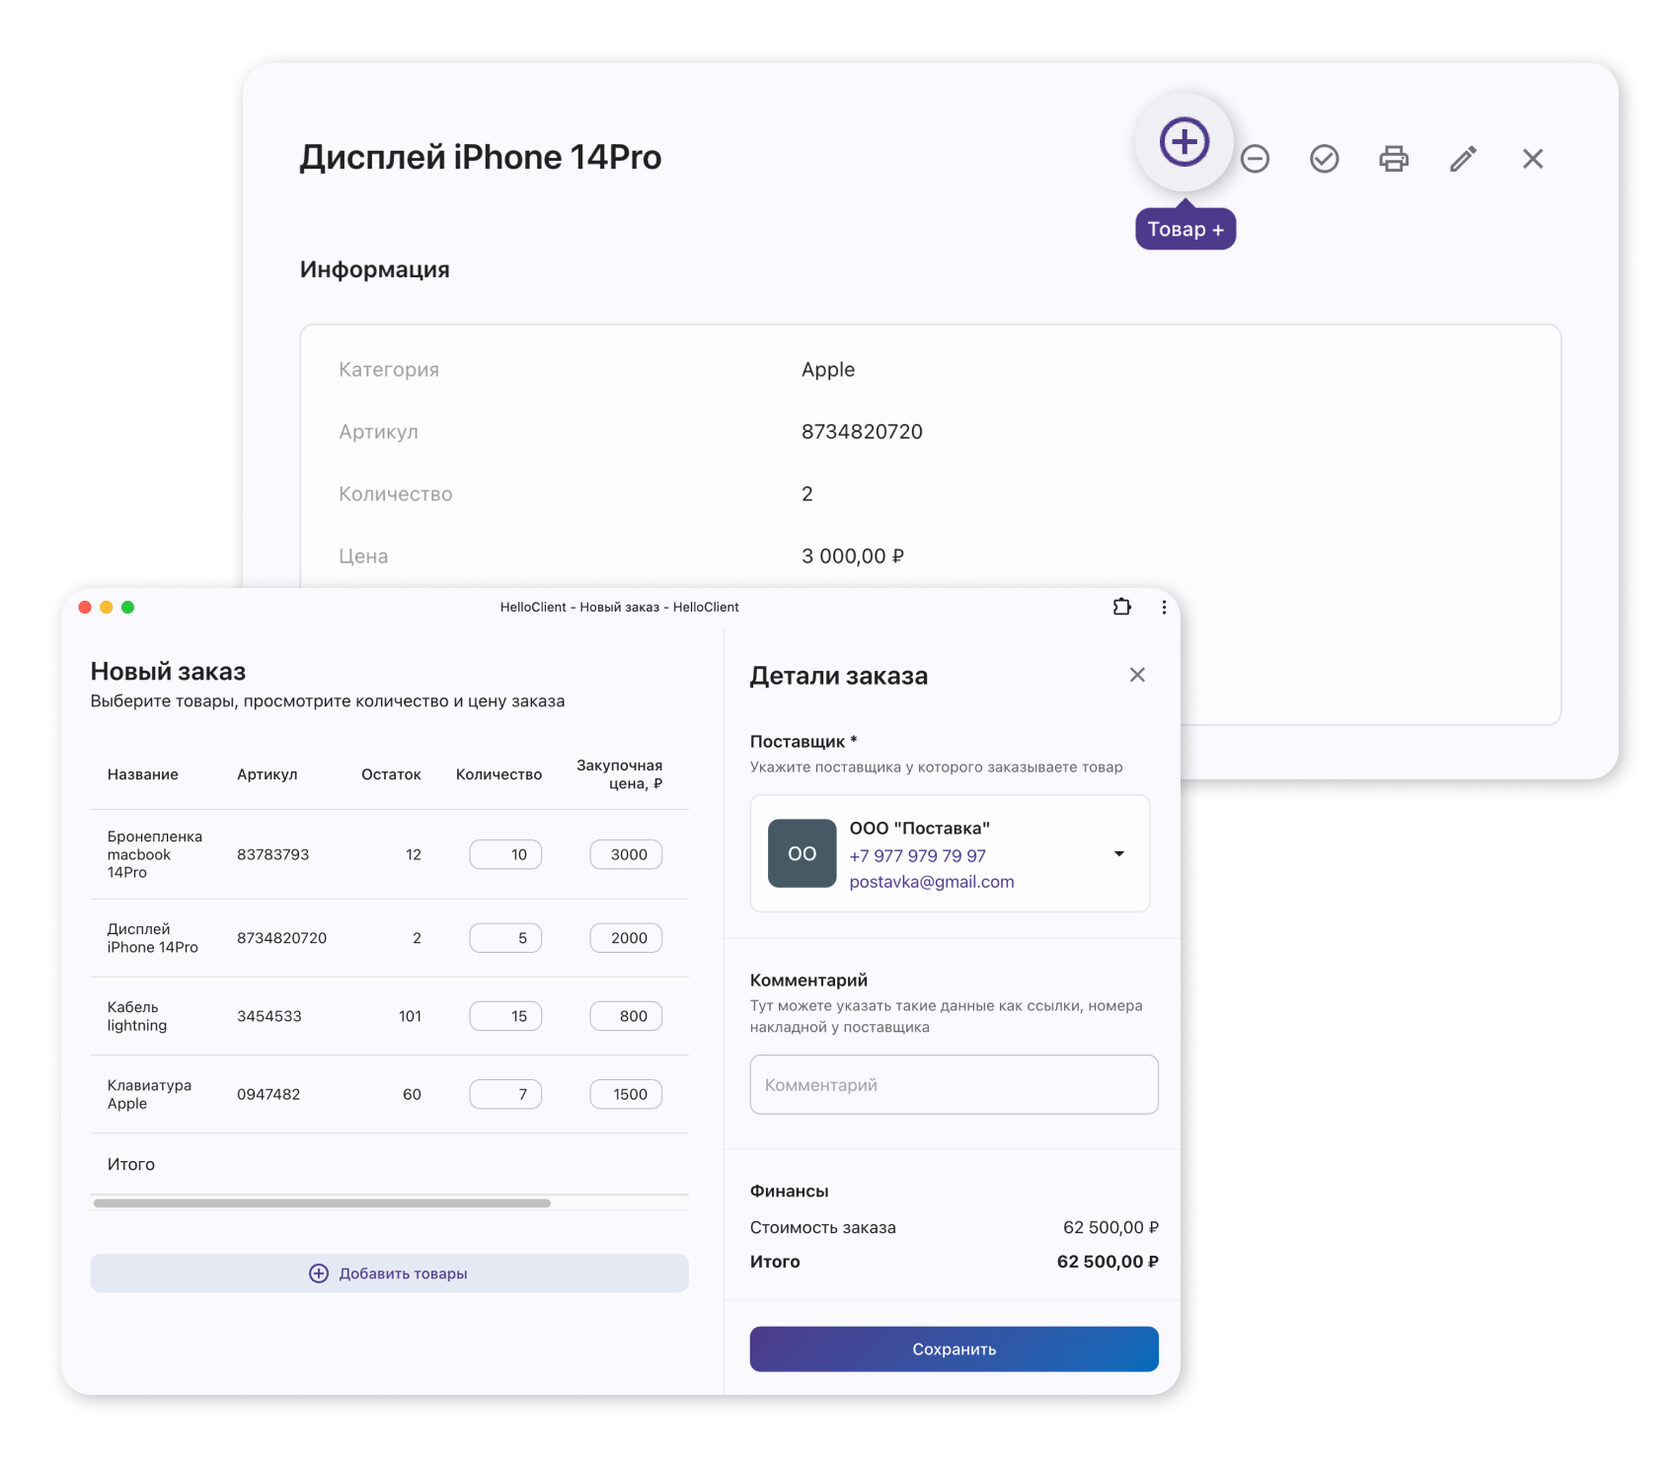Print the Дисплей iPhone 14Pro card
Viewport: 1680px width, 1458px height.
(1393, 159)
